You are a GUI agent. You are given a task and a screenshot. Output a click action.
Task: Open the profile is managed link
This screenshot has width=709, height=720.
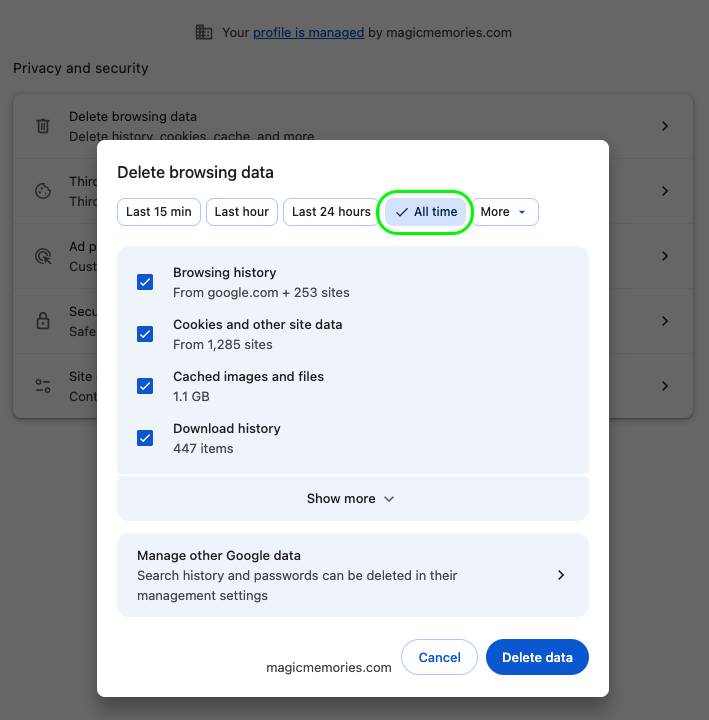(x=308, y=32)
